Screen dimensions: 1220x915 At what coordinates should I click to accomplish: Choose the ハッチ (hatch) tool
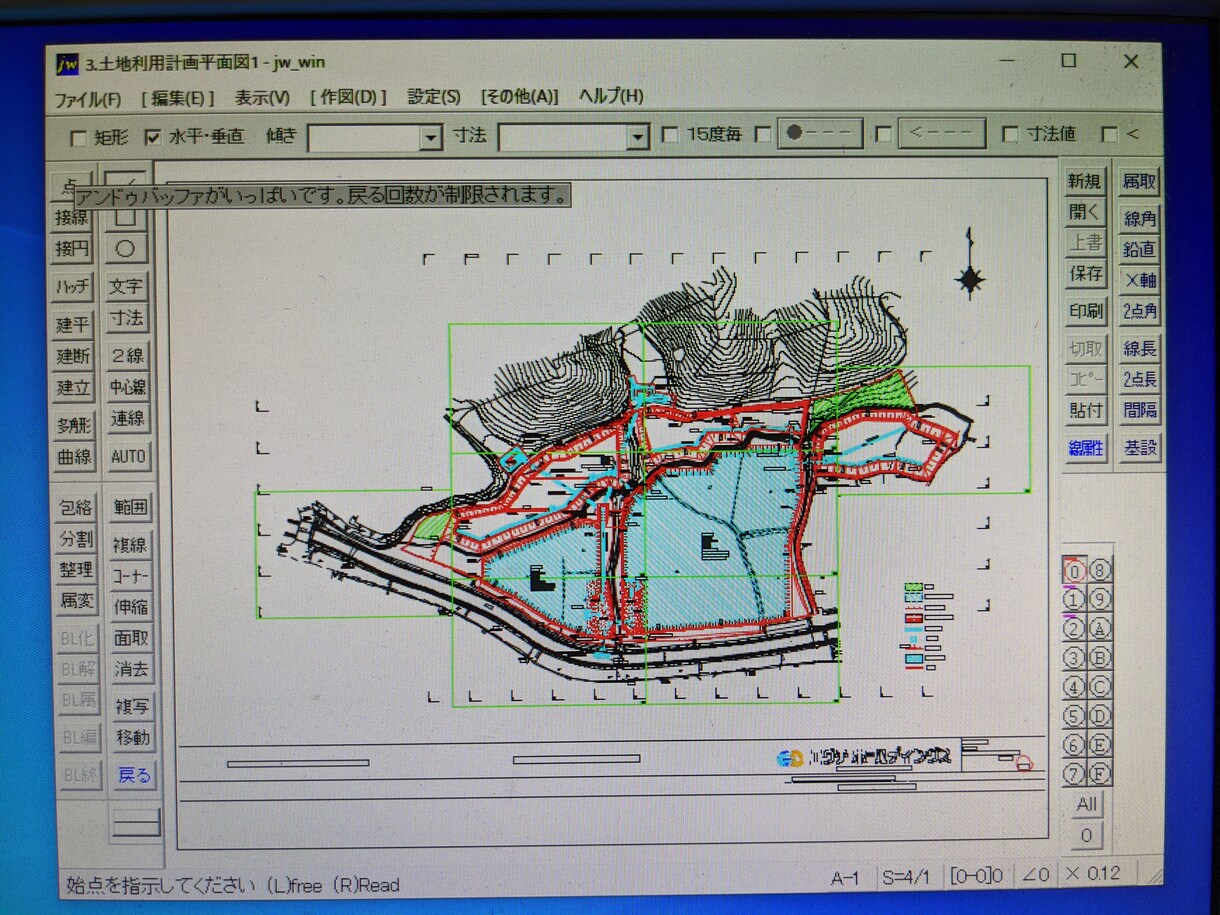(x=73, y=287)
